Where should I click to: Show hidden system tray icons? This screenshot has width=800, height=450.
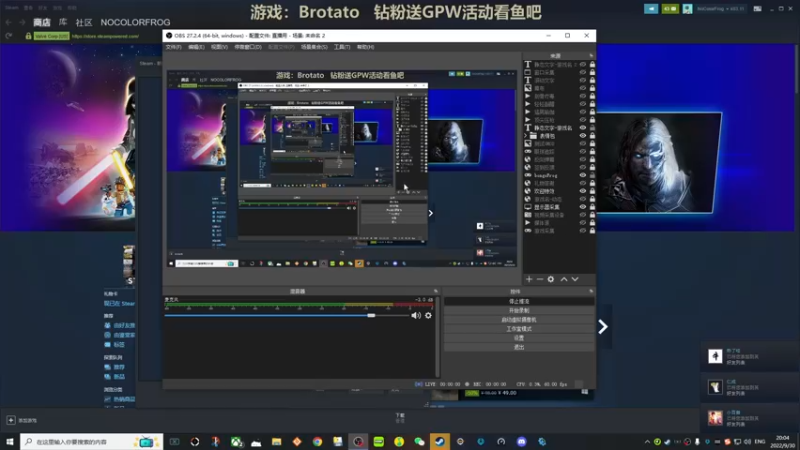pyautogui.click(x=647, y=442)
